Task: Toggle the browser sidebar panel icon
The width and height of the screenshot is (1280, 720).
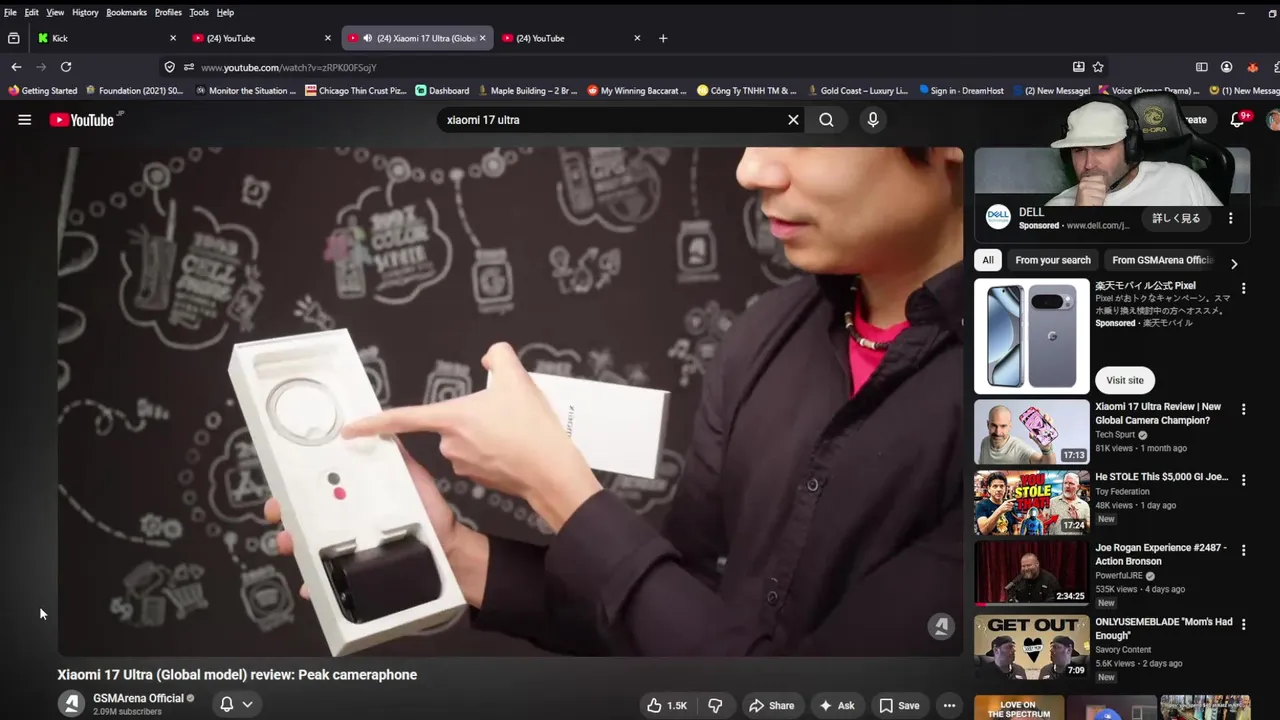Action: click(1201, 67)
